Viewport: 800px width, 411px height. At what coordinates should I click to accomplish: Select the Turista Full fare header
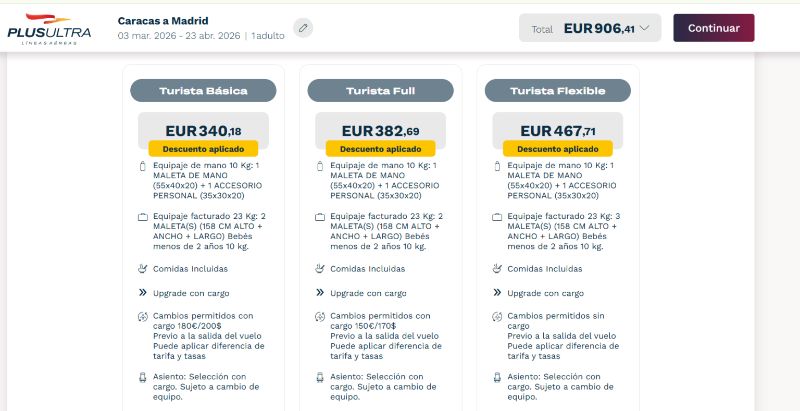(x=380, y=91)
